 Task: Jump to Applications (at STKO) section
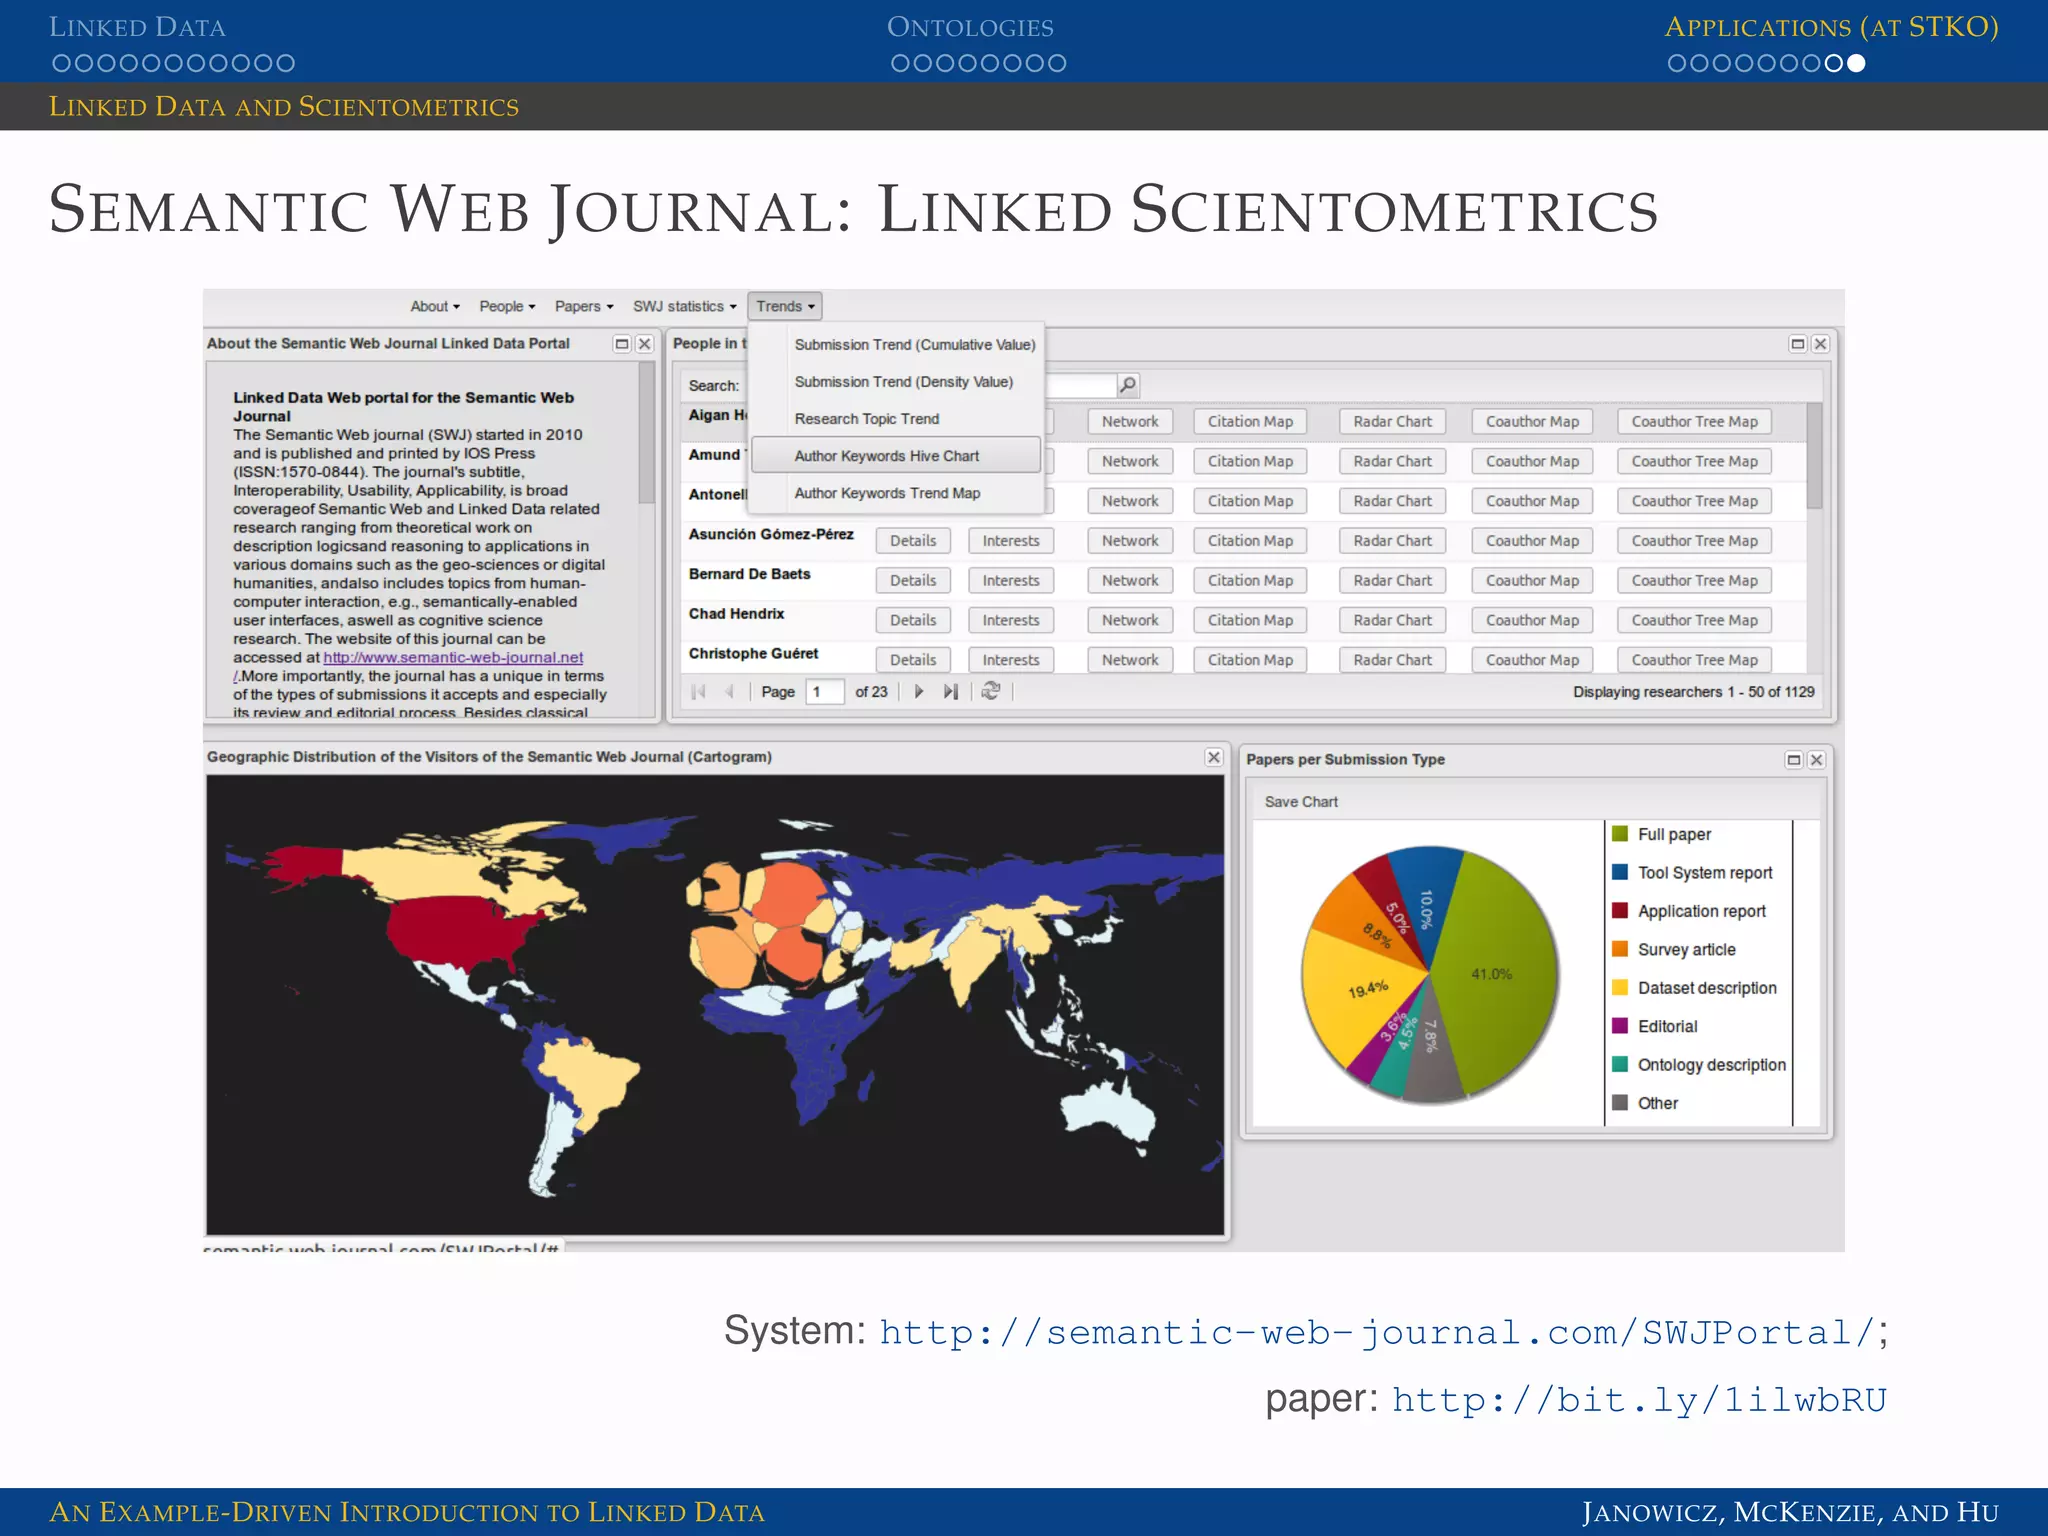click(1831, 27)
